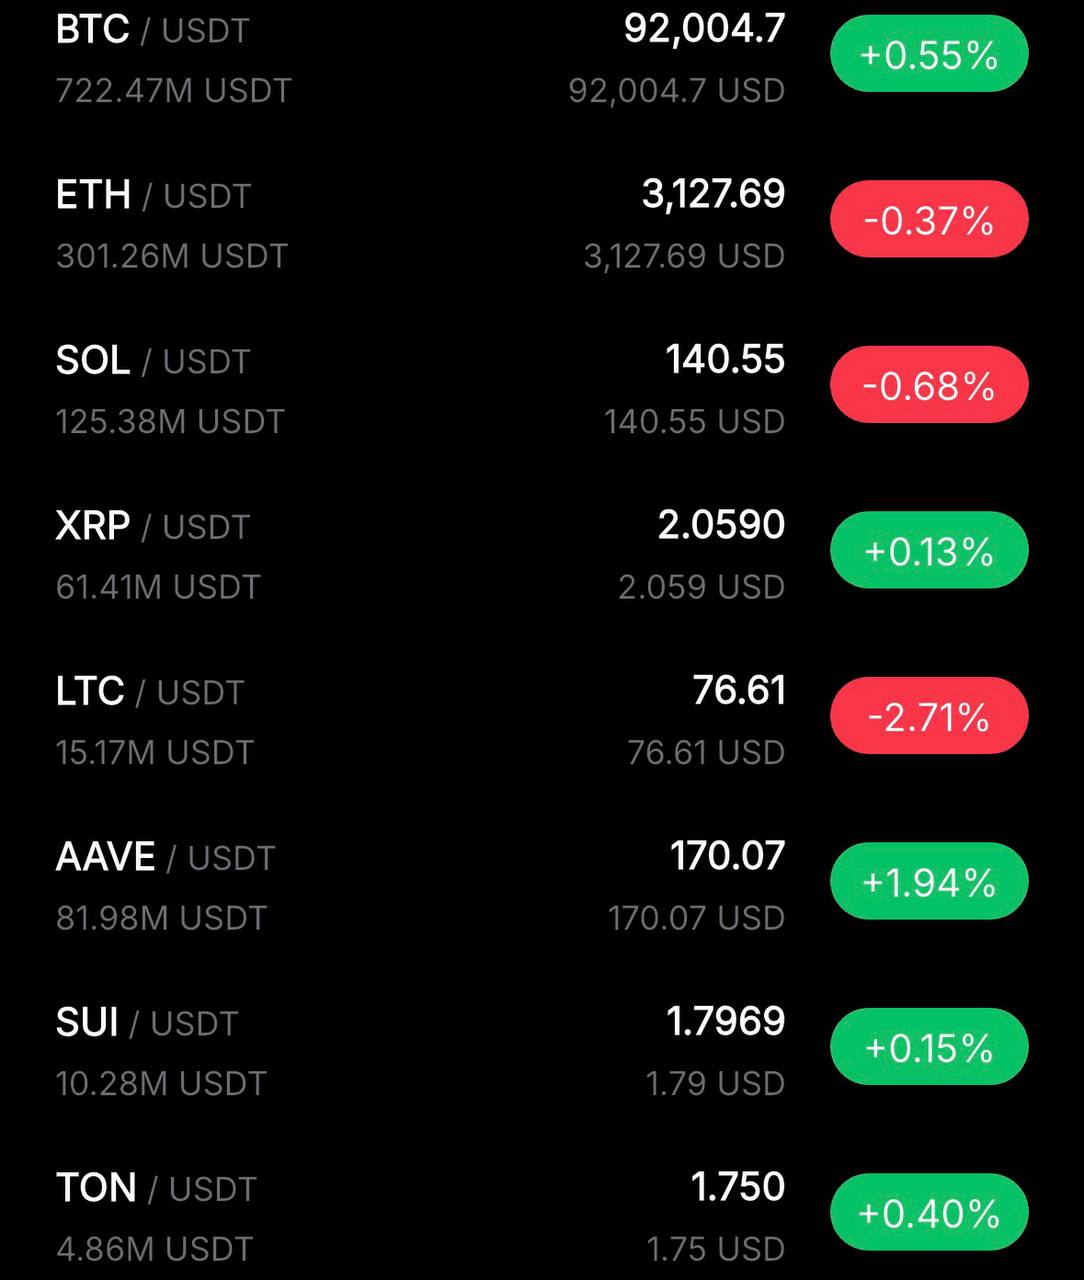
Task: Tap the TON +0.40% change badge
Action: pyautogui.click(x=929, y=1213)
